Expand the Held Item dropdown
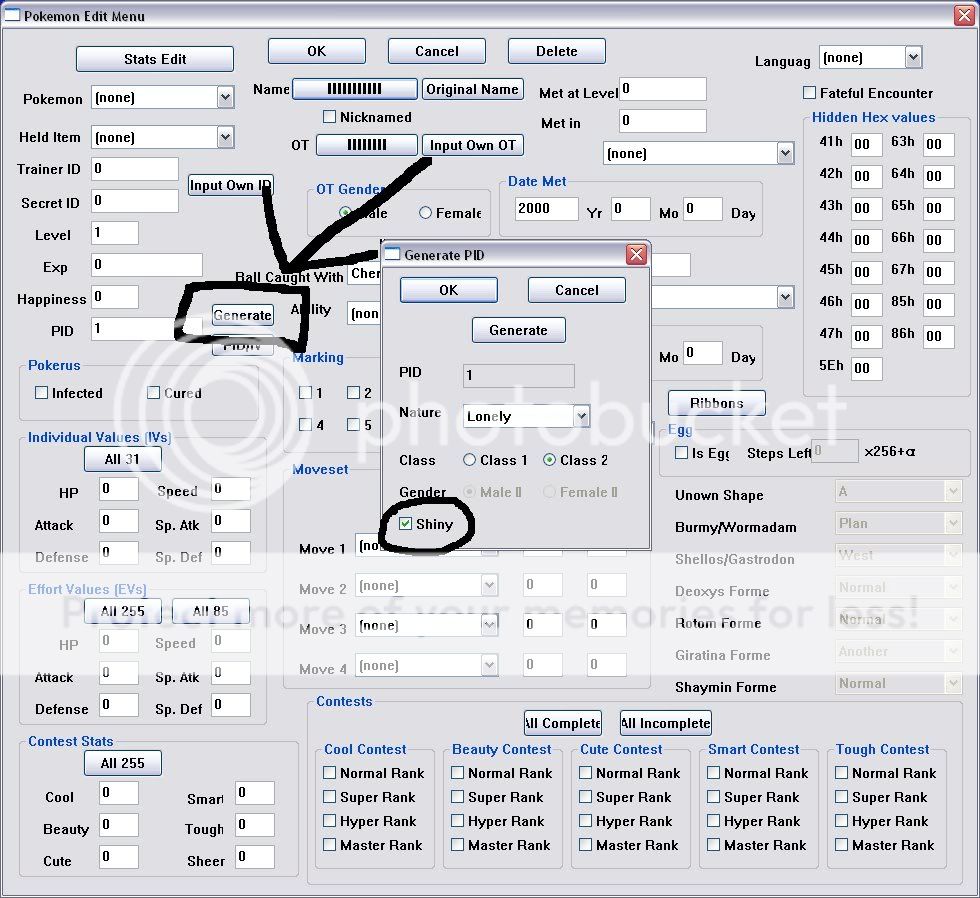Screen dimensions: 980x898 tap(225, 137)
